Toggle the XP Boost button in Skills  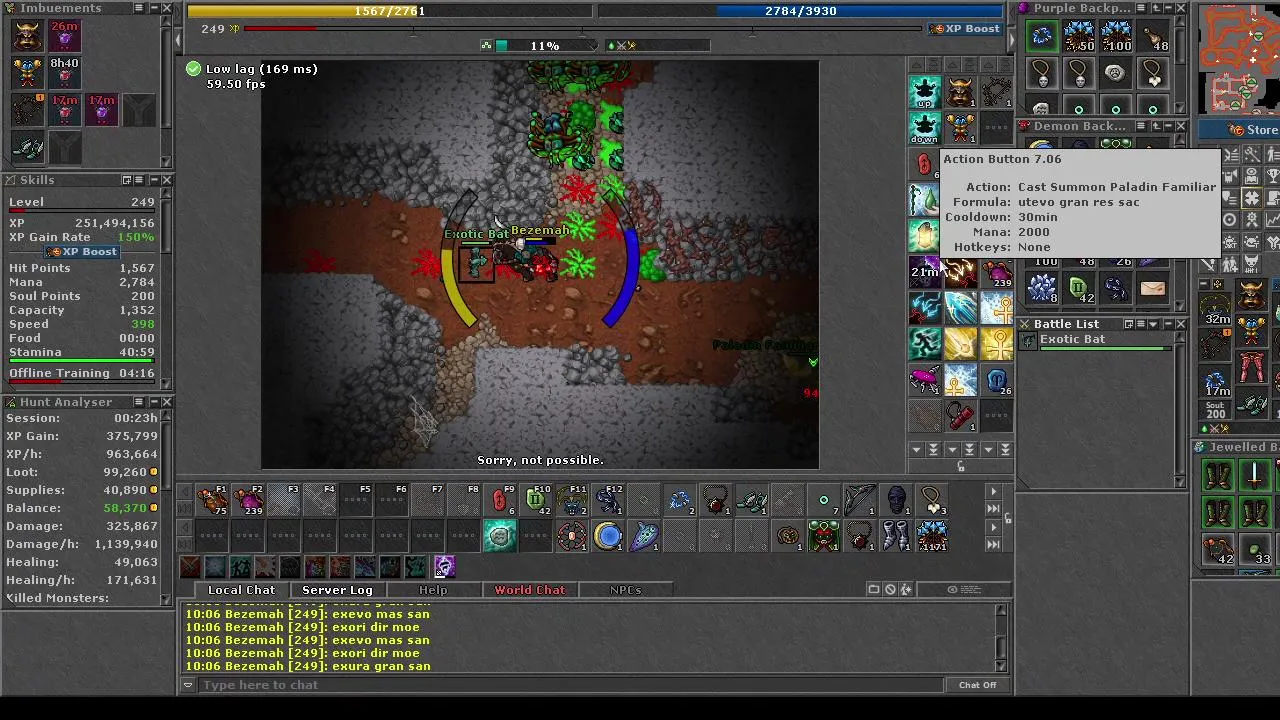(x=83, y=252)
